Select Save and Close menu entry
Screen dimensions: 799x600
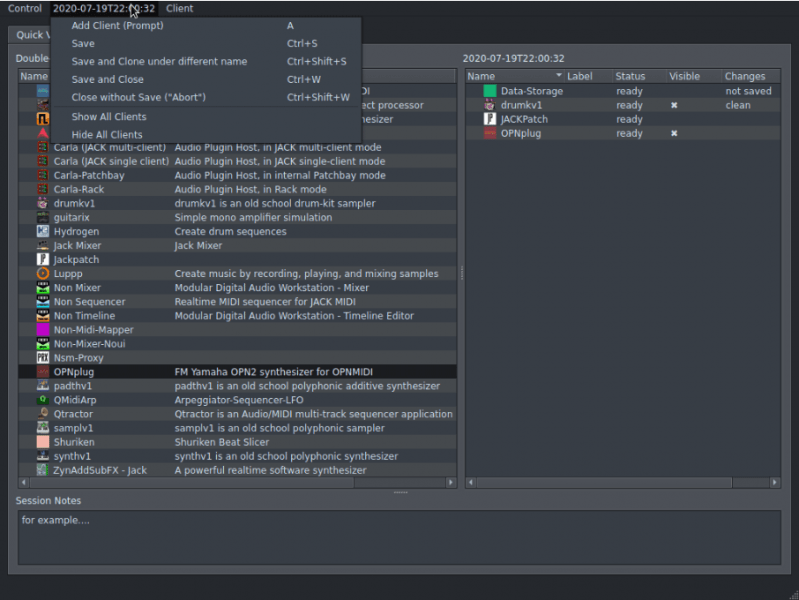(206, 79)
